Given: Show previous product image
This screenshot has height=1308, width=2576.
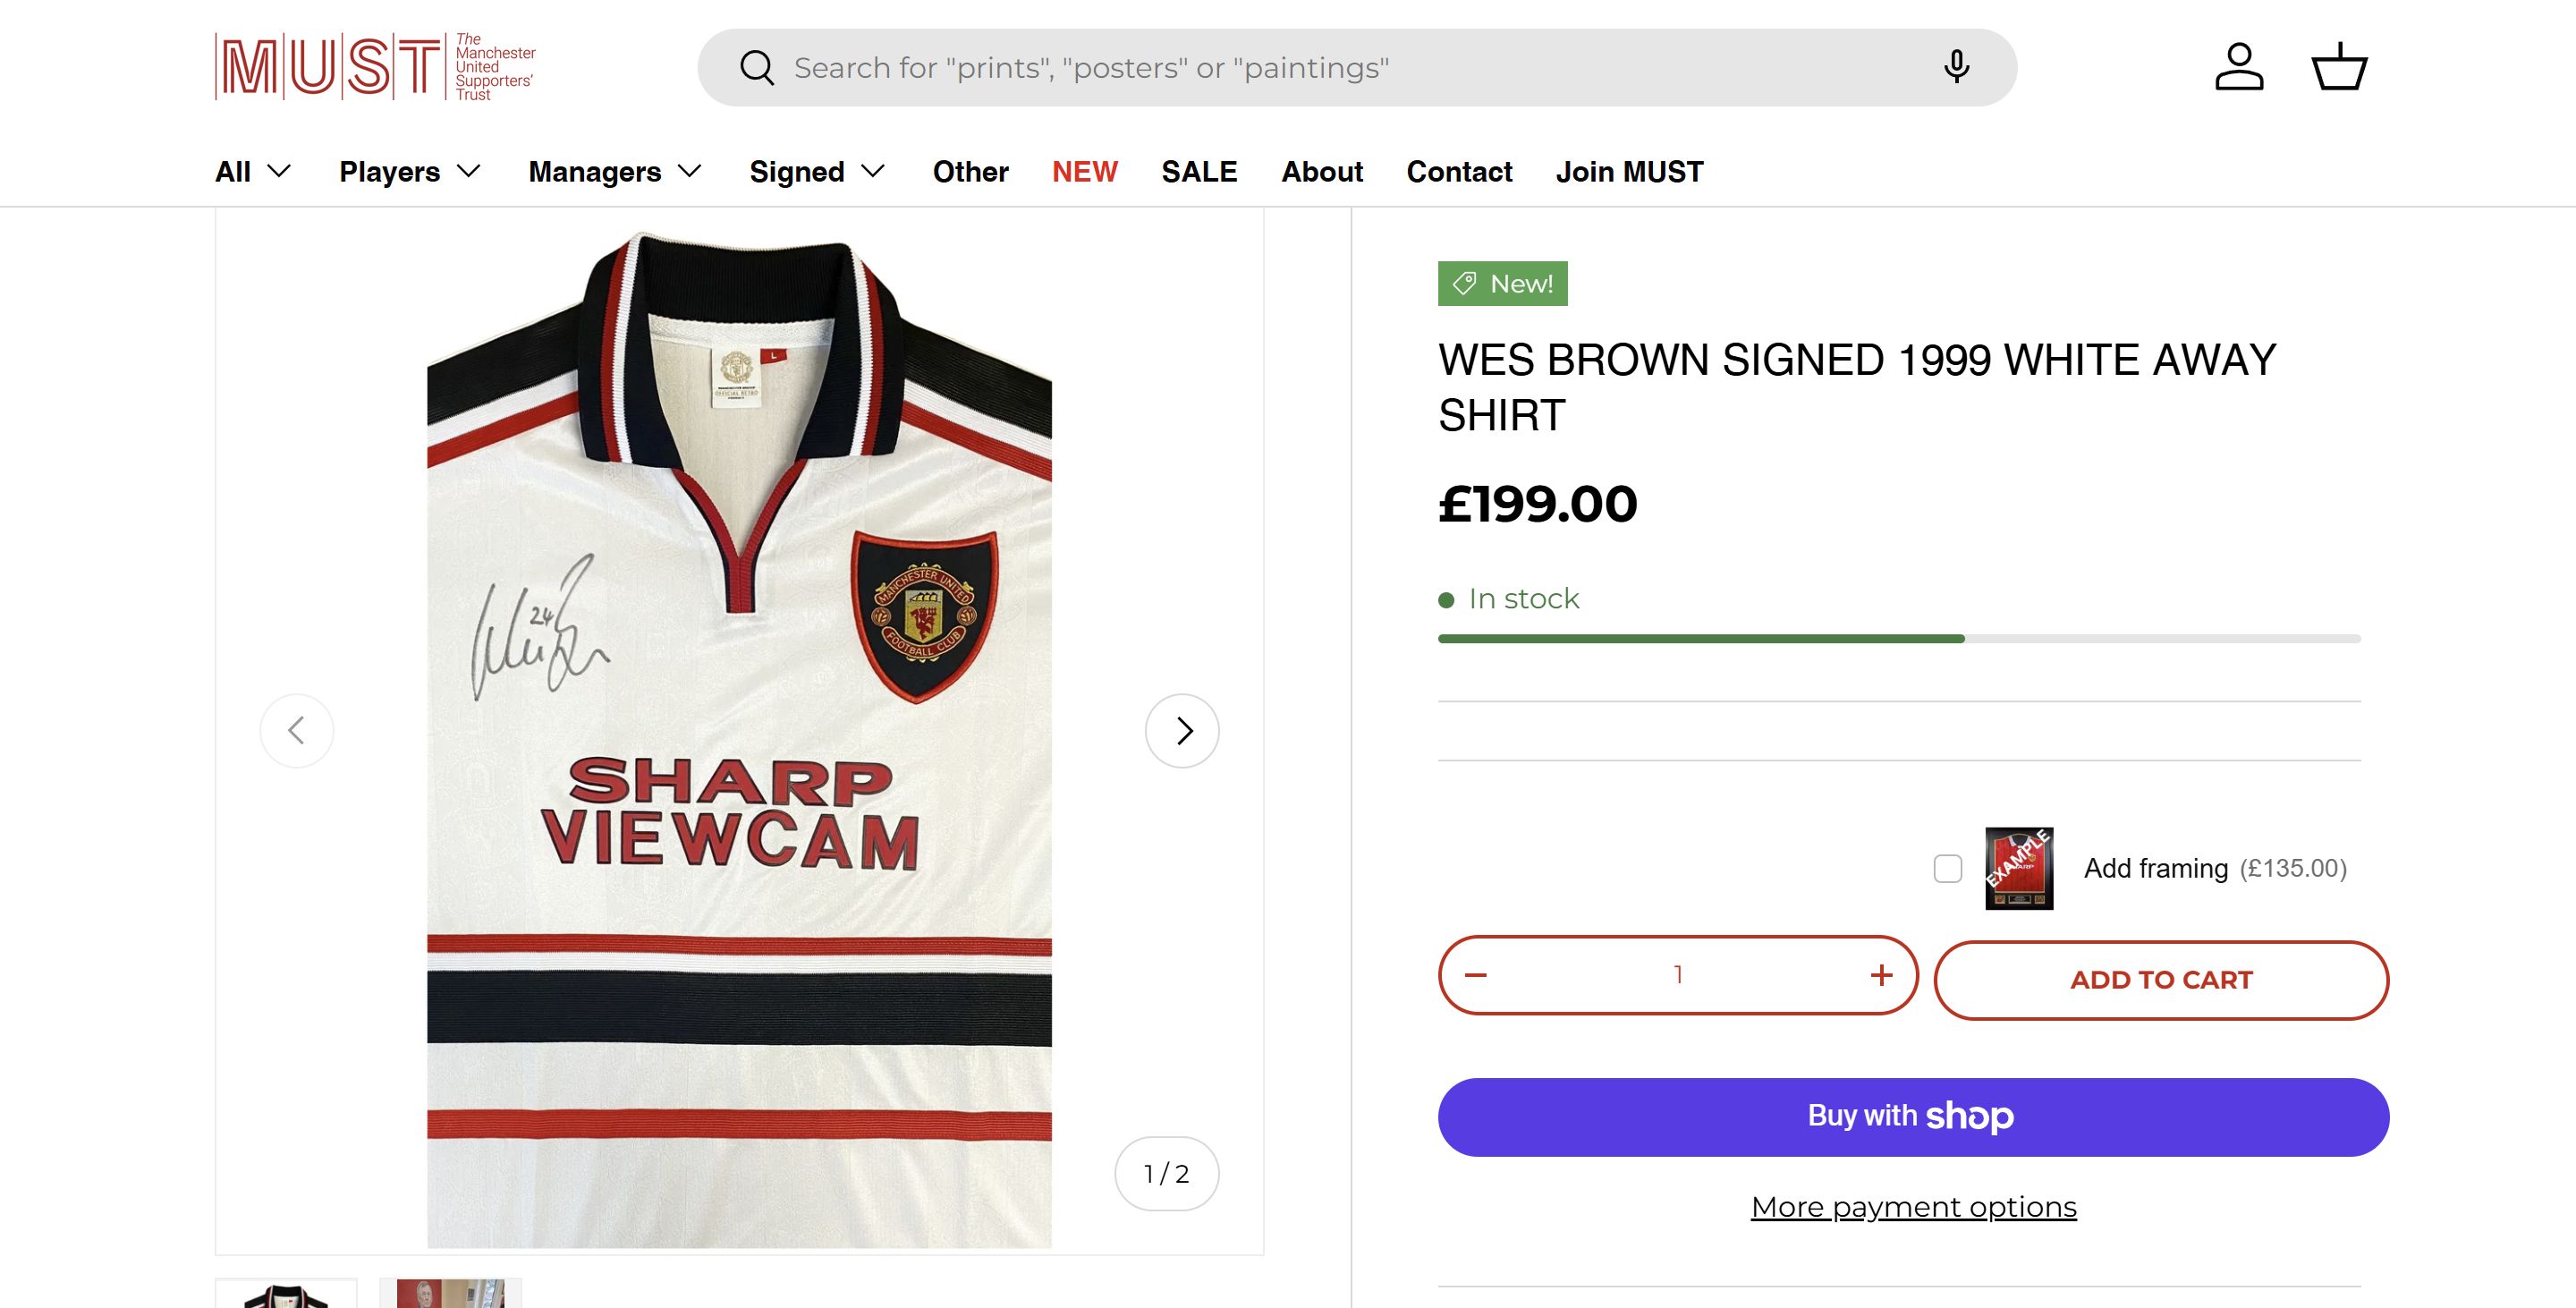Looking at the screenshot, I should pos(297,731).
